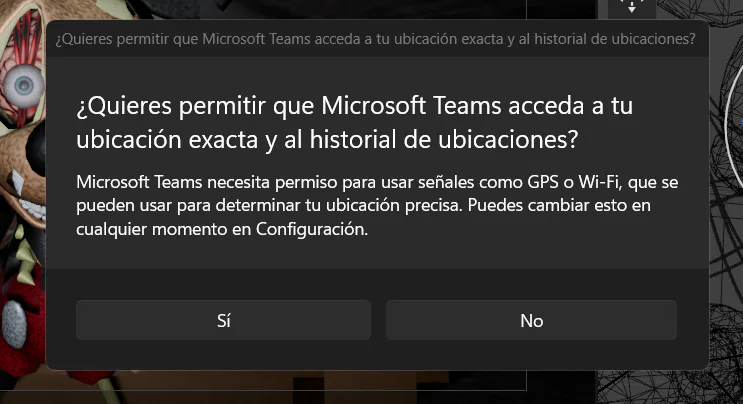Image resolution: width=743 pixels, height=404 pixels.
Task: Click the word Configuración in the description
Action: (311, 229)
